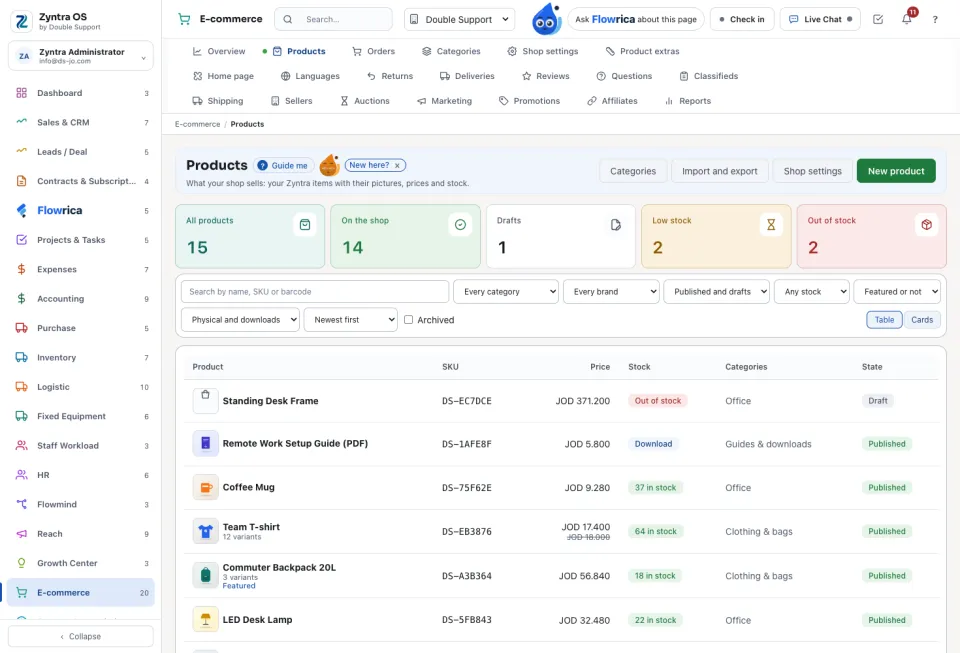
Task: Click the checkmark icon on On the shop card
Action: [x=460, y=225]
